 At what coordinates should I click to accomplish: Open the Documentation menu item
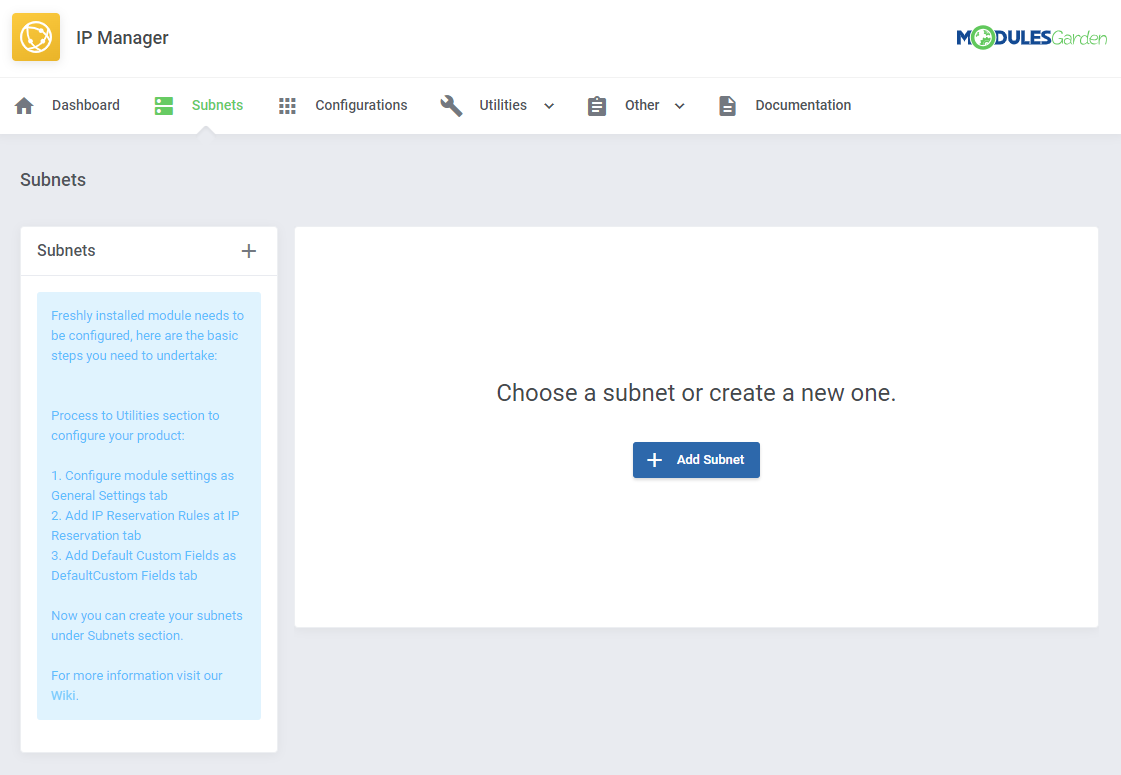(x=803, y=105)
